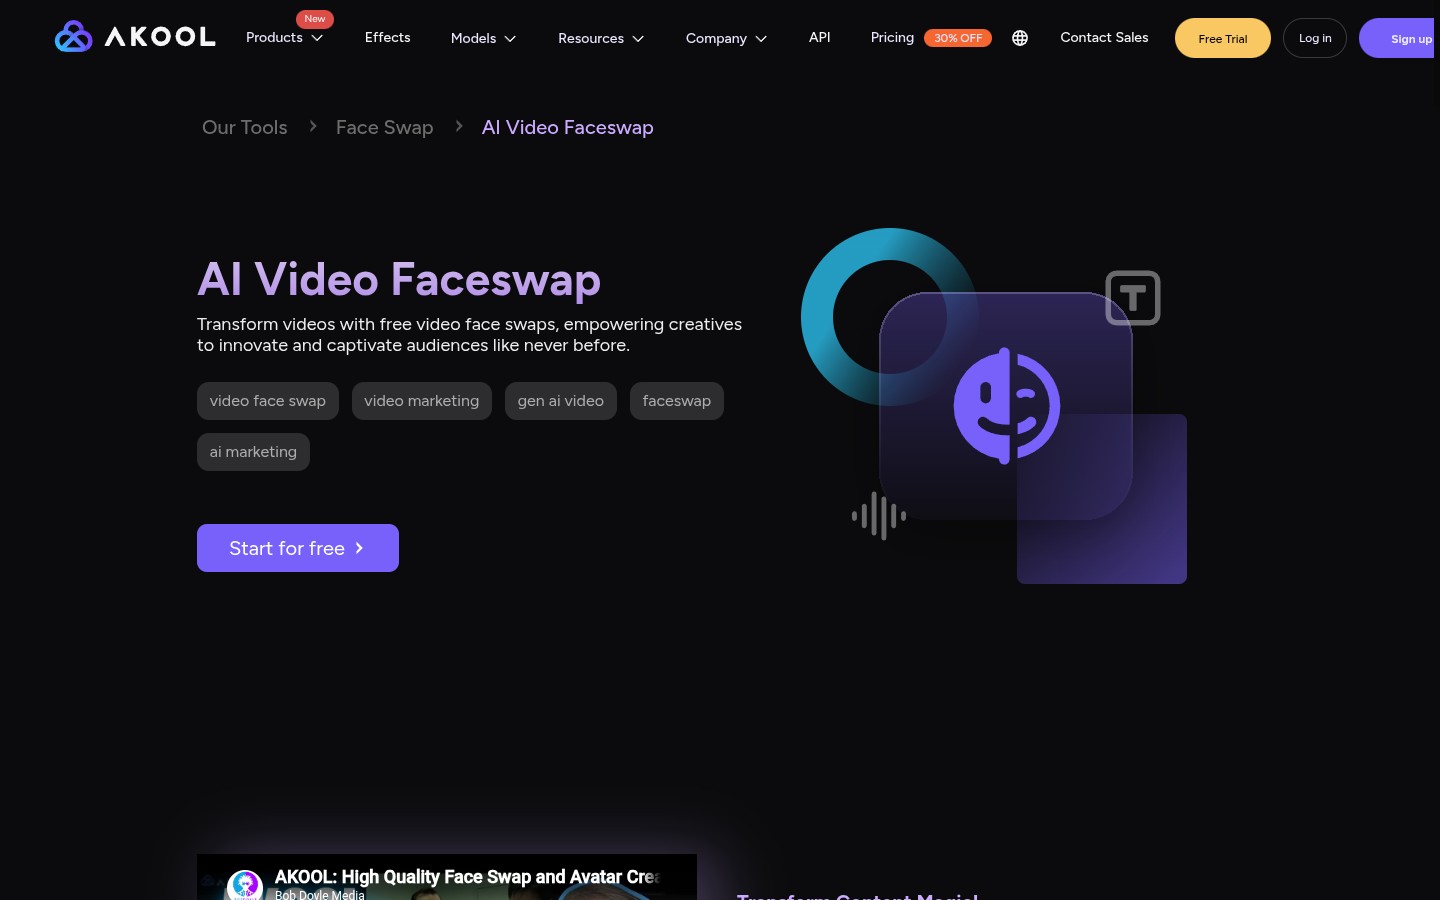Click the Start for free button
Viewport: 1440px width, 900px height.
[x=298, y=548]
